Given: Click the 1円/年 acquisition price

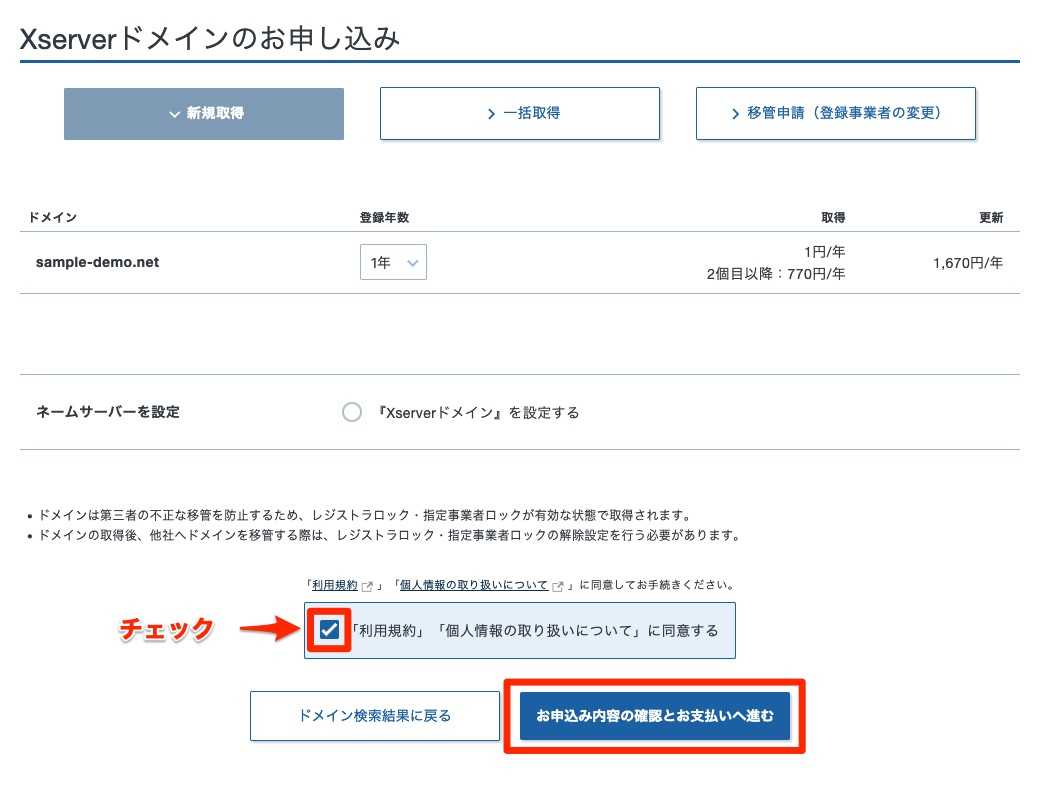Looking at the screenshot, I should (x=824, y=252).
